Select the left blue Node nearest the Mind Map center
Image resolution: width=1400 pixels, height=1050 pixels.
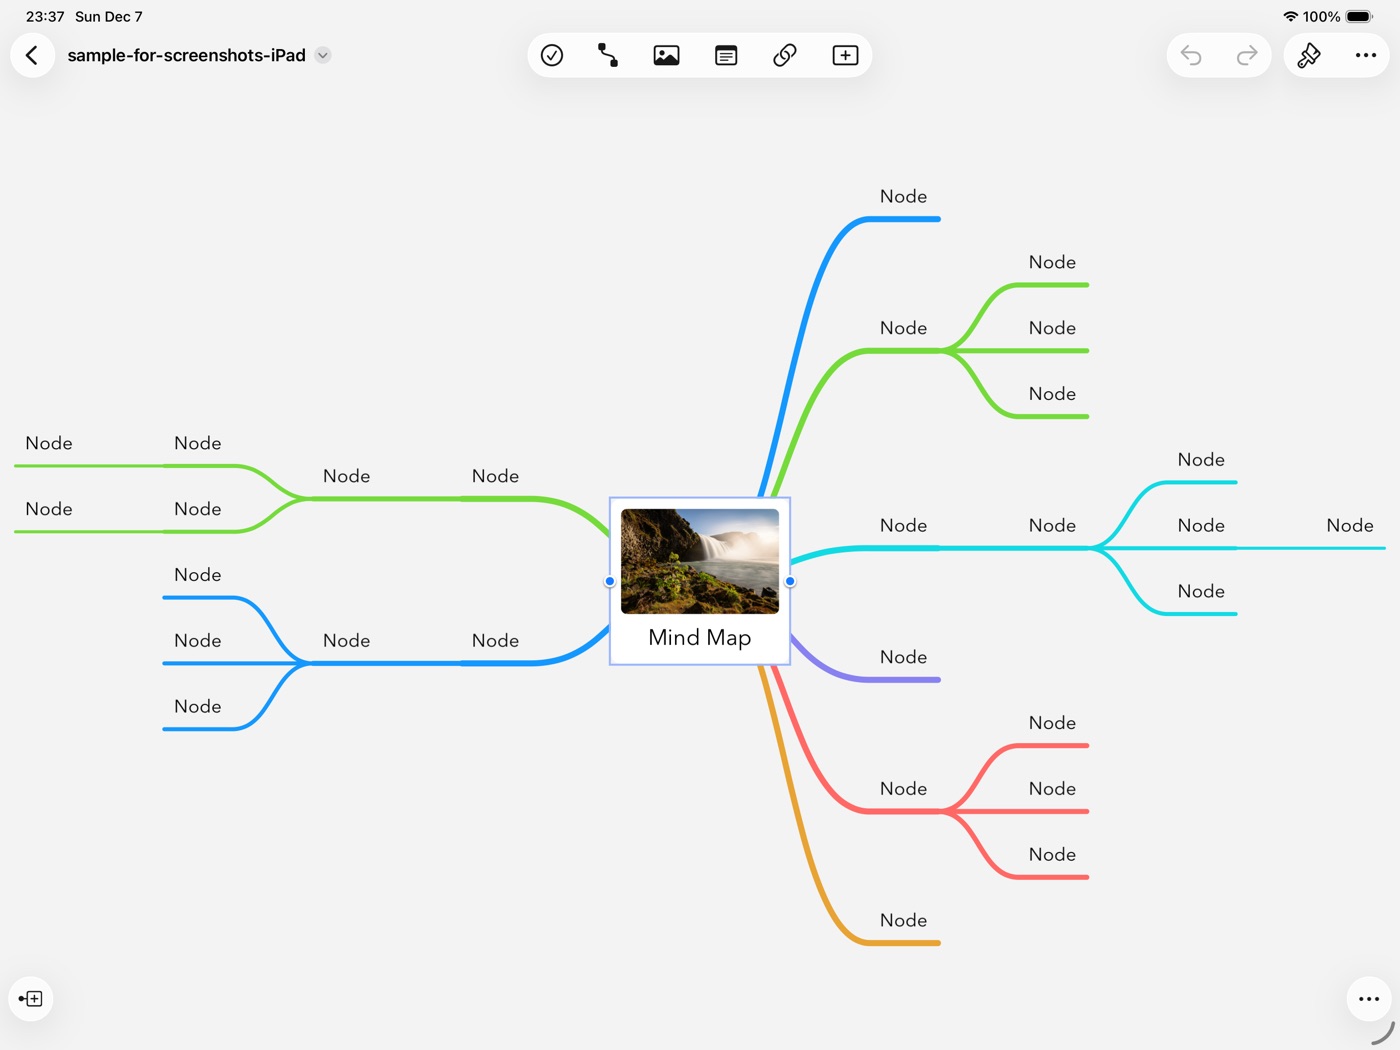point(495,641)
